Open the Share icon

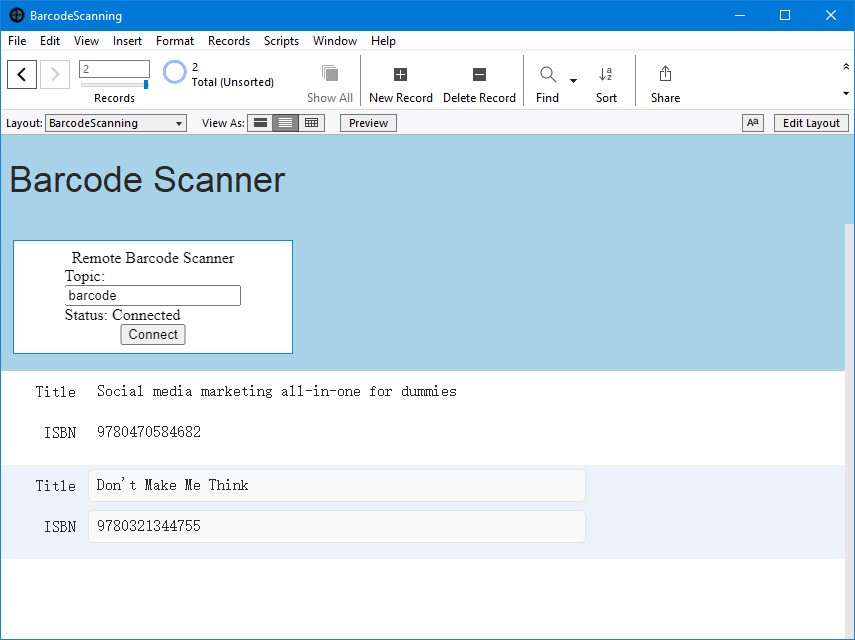click(x=665, y=75)
